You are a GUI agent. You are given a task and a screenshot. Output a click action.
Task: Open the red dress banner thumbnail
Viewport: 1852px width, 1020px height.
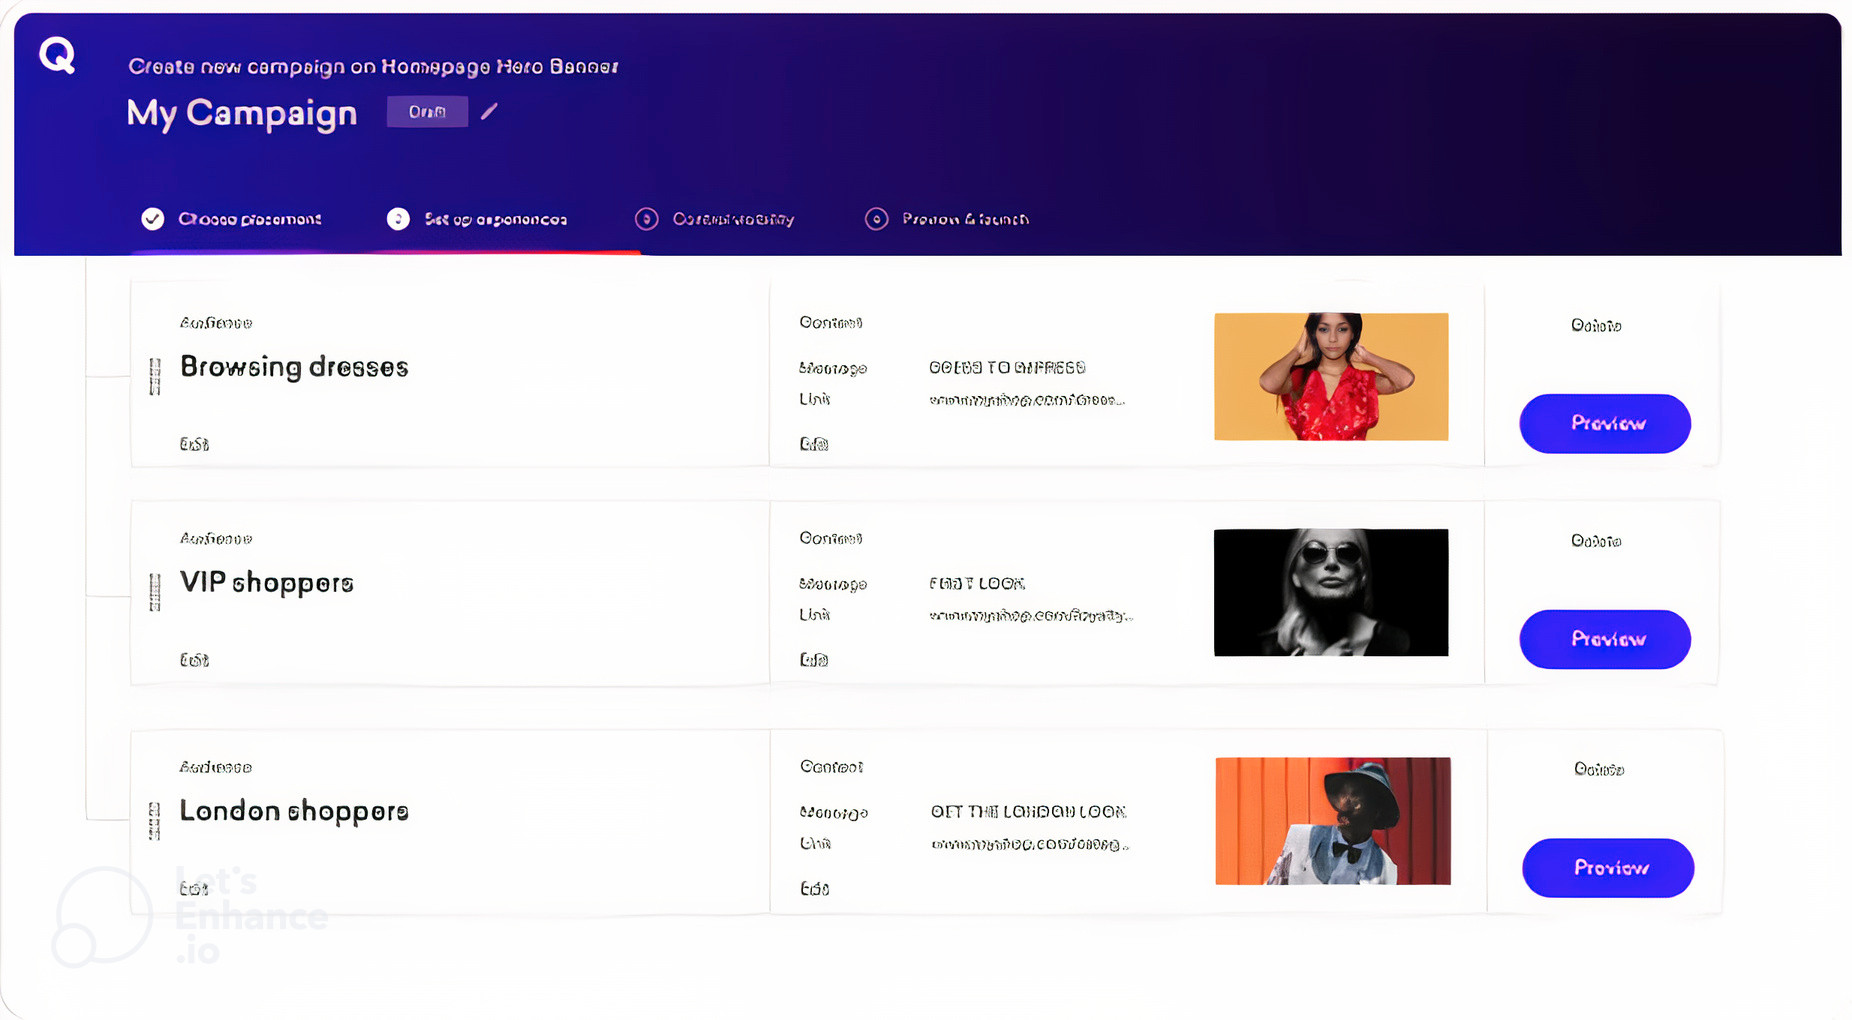(x=1331, y=376)
